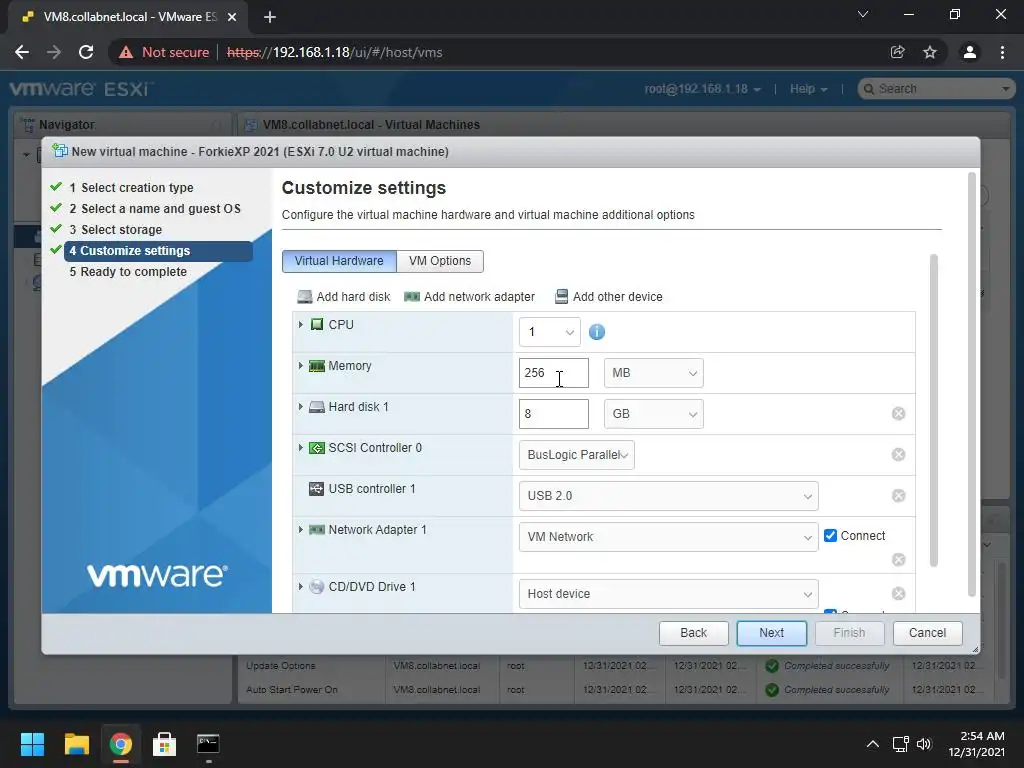
Task: Remove Network Adapter 1 device
Action: [x=898, y=560]
